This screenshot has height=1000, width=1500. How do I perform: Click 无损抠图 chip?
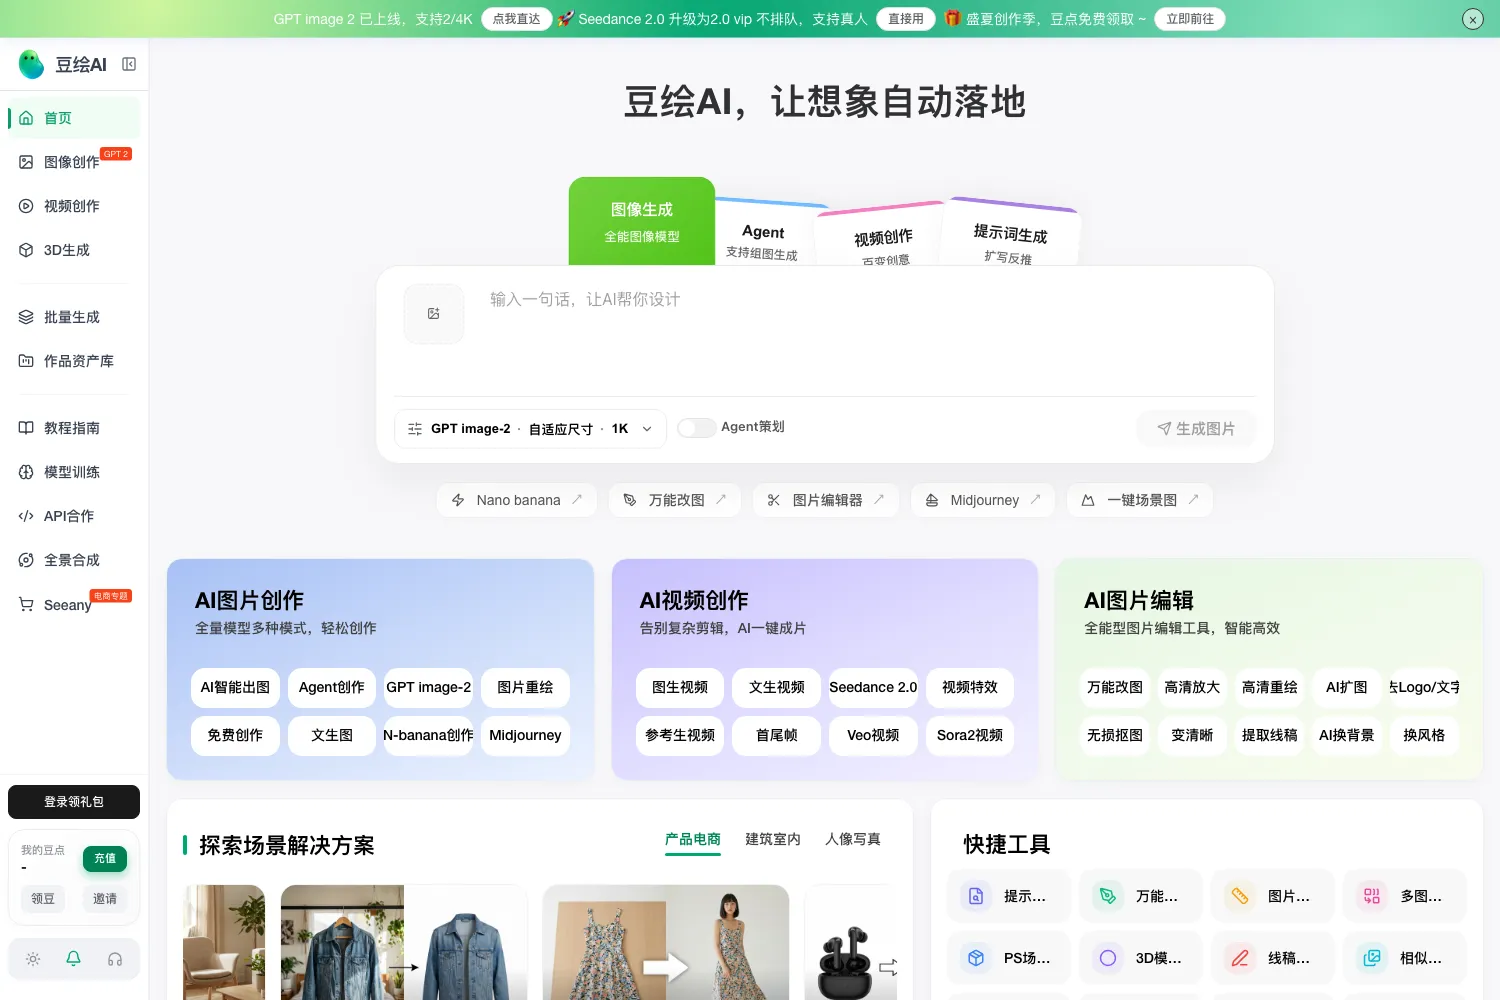coord(1115,735)
